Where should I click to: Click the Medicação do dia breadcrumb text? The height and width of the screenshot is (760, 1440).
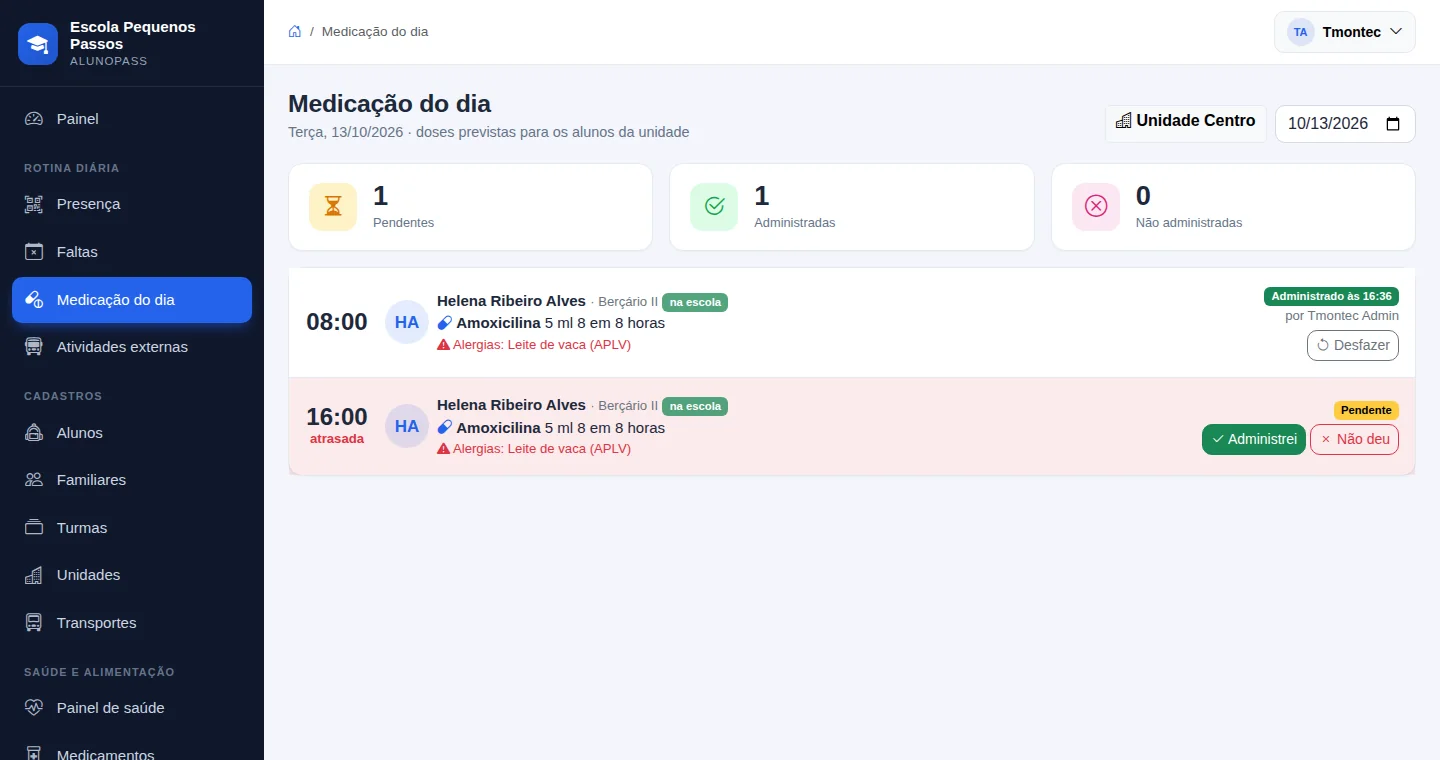[x=375, y=32]
